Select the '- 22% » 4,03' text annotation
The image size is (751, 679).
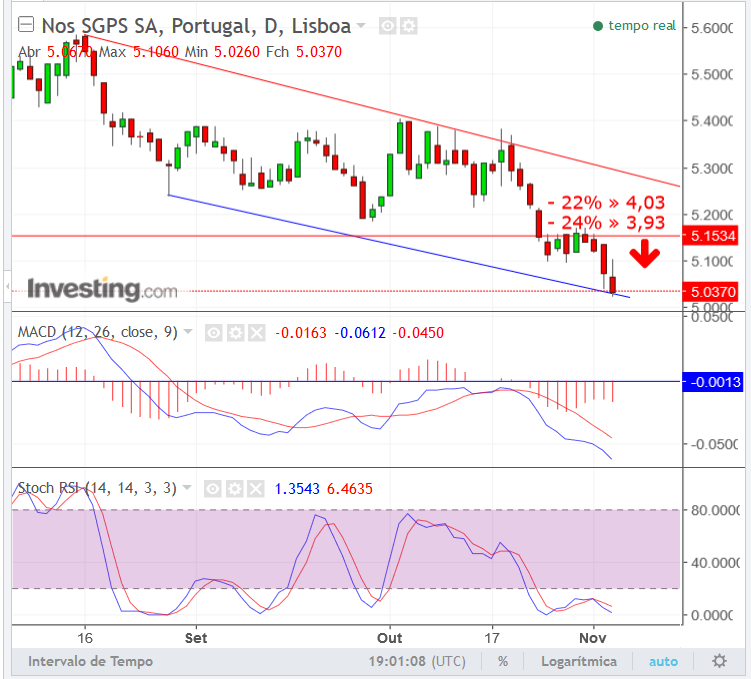(x=606, y=203)
